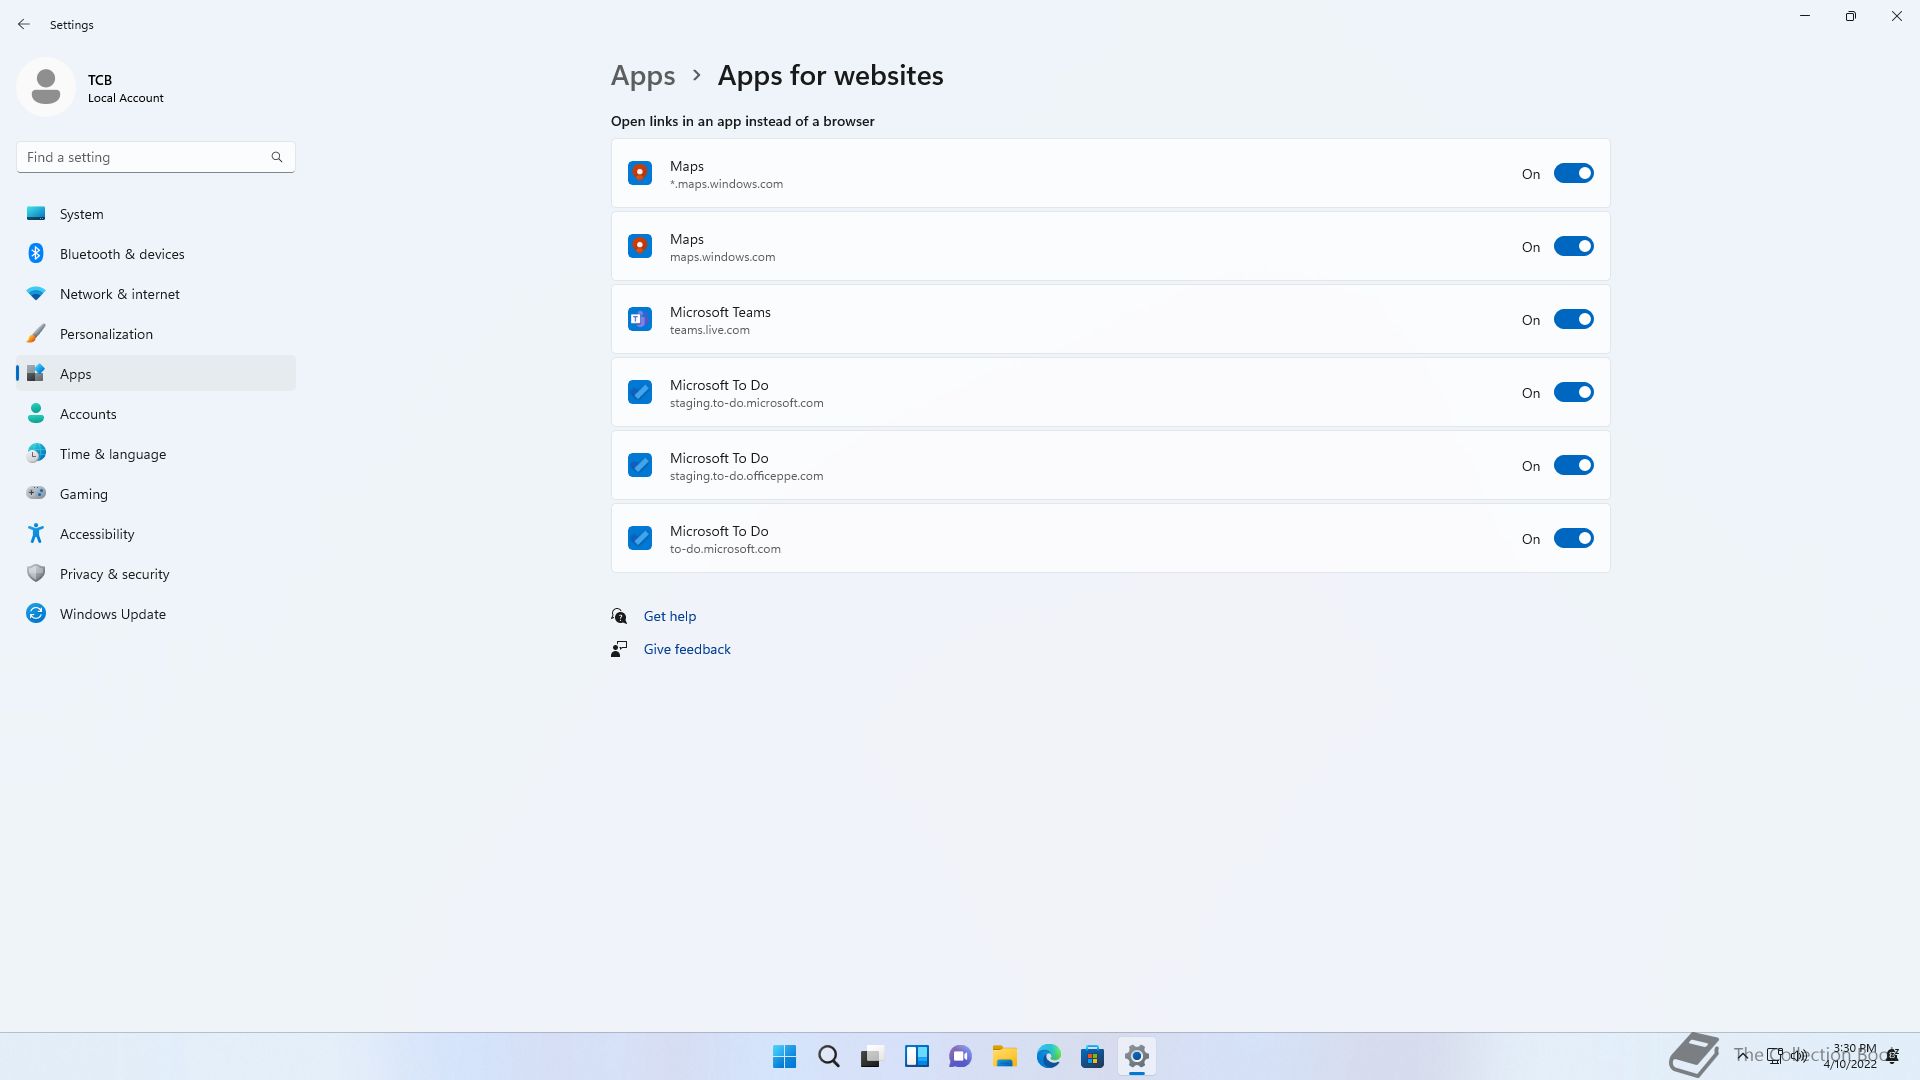Click the To Do icon for to-do.microsoft.com

point(640,538)
